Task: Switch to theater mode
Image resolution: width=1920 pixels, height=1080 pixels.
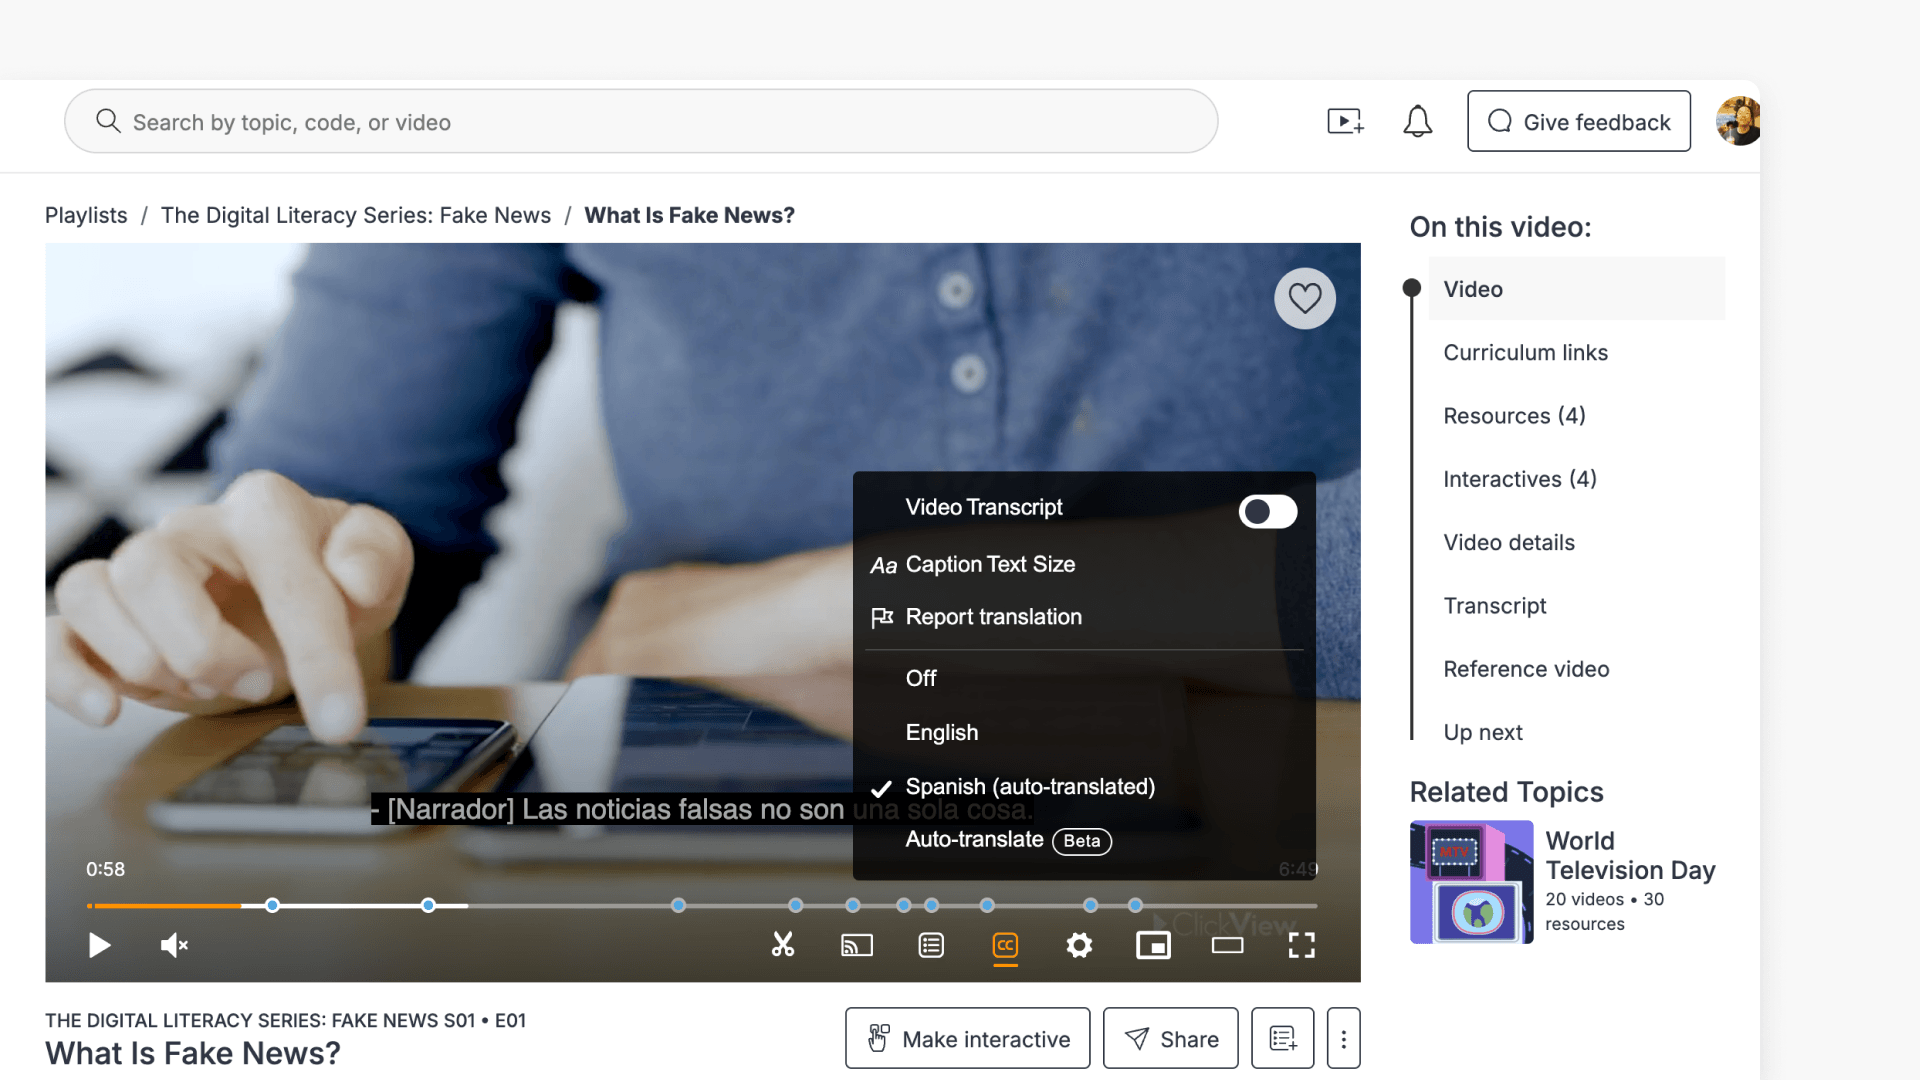Action: tap(1227, 945)
